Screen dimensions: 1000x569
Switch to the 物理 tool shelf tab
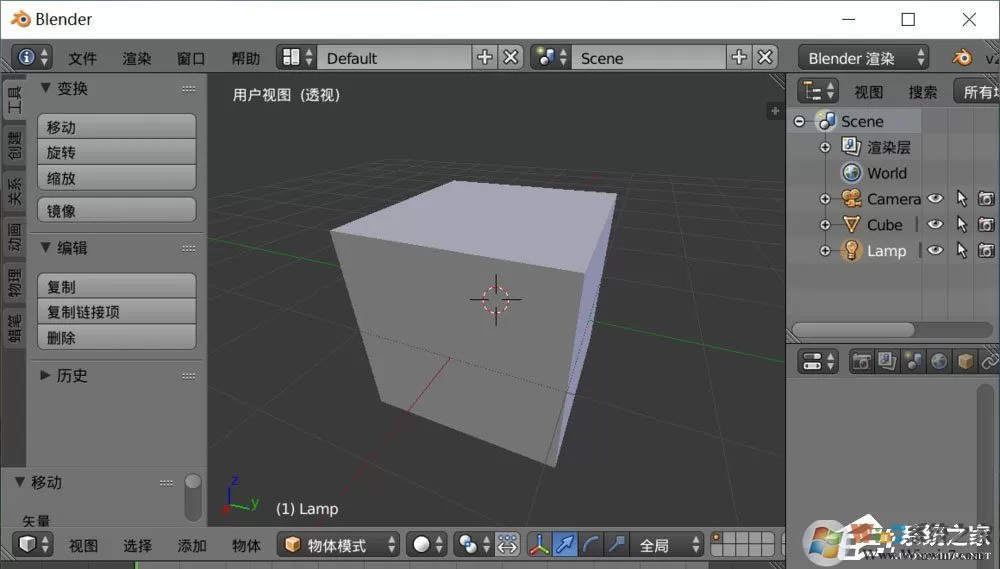pos(14,283)
